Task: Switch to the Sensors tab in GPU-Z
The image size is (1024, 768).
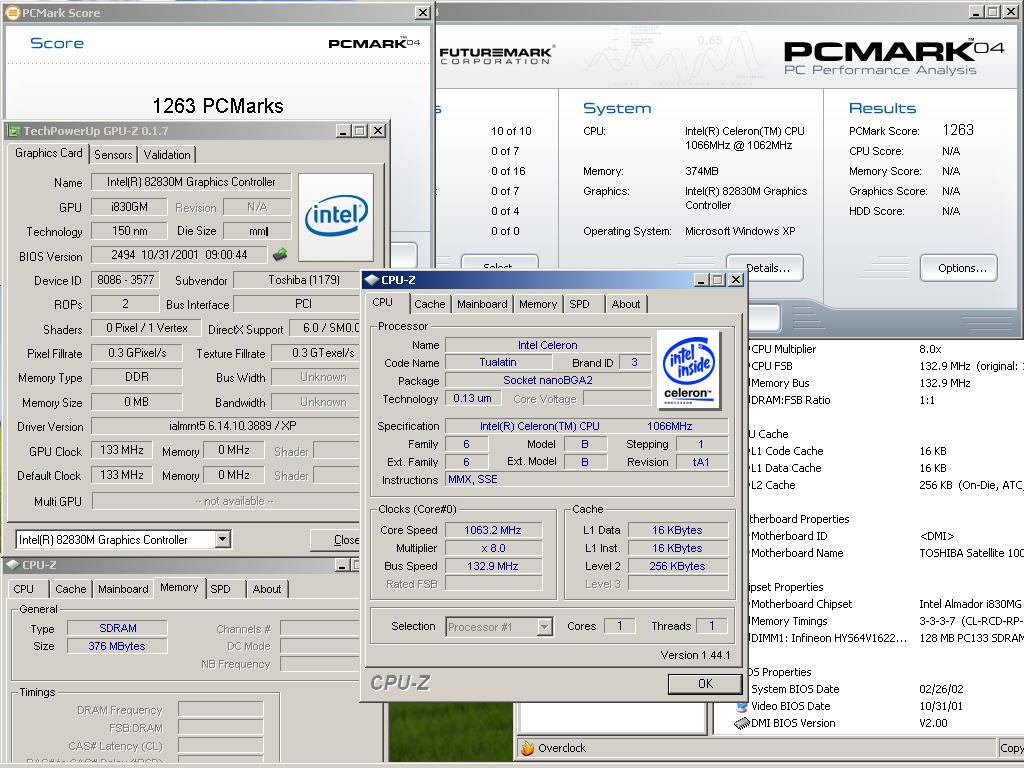Action: 113,155
